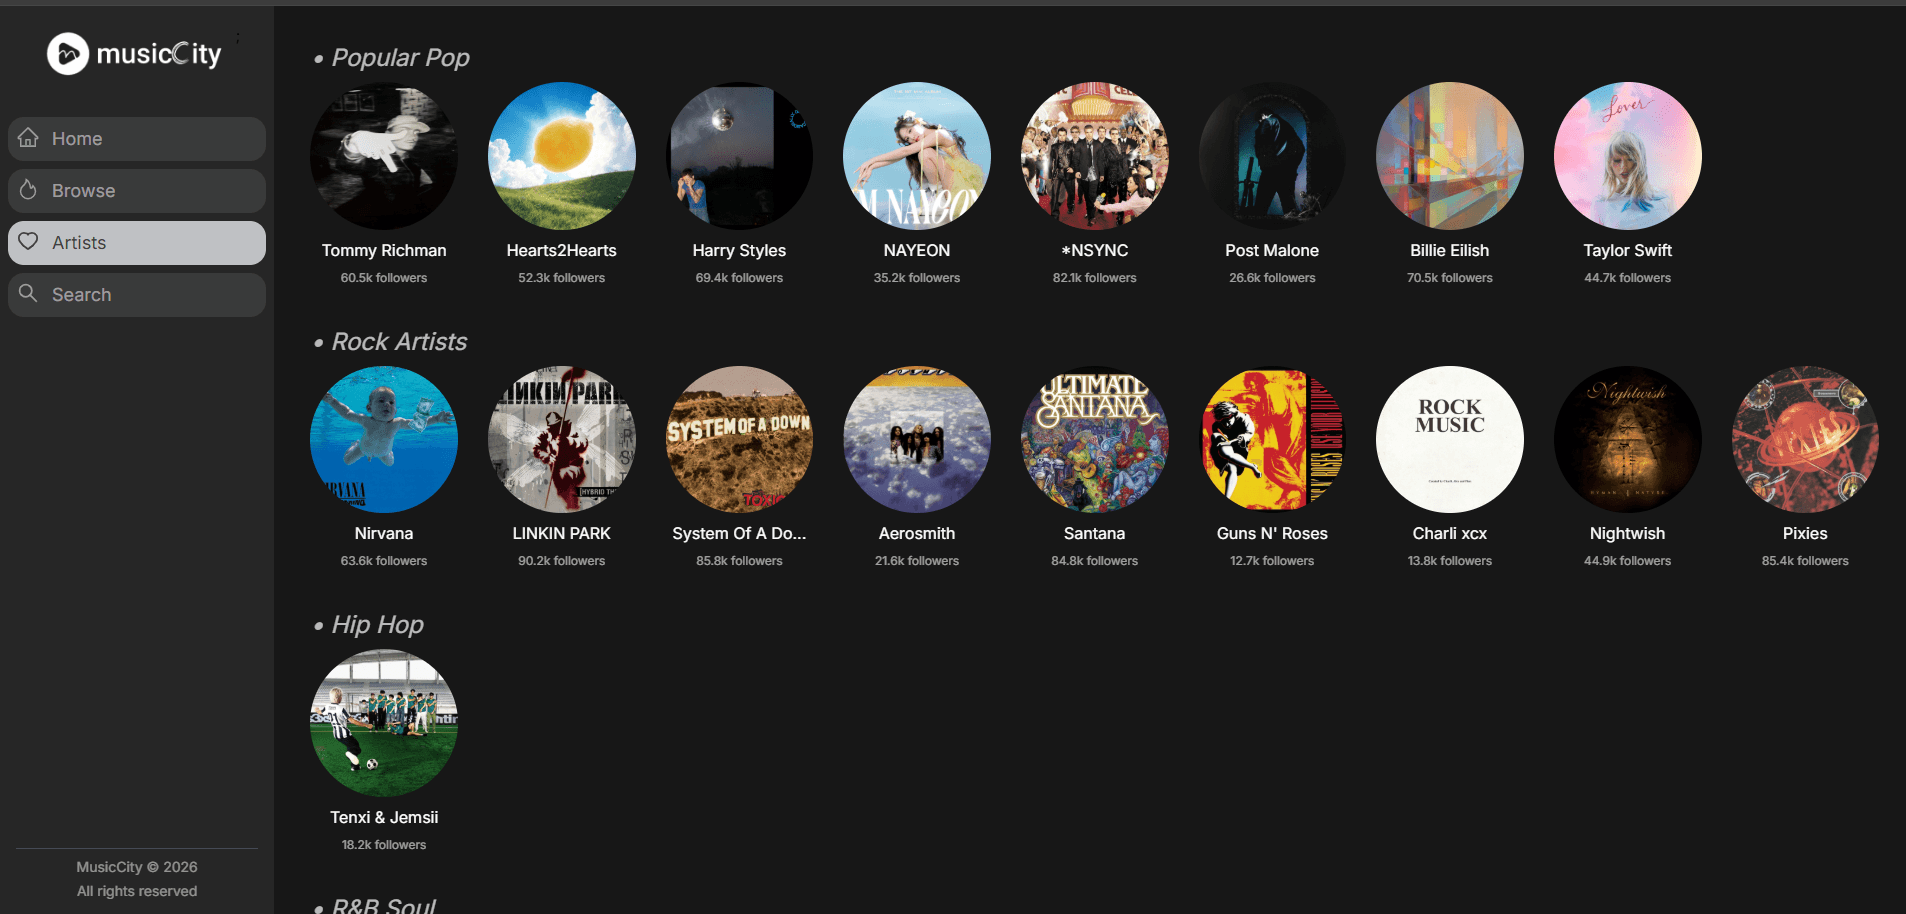1906x914 pixels.
Task: Click the Harry Styles name link
Action: tap(739, 250)
